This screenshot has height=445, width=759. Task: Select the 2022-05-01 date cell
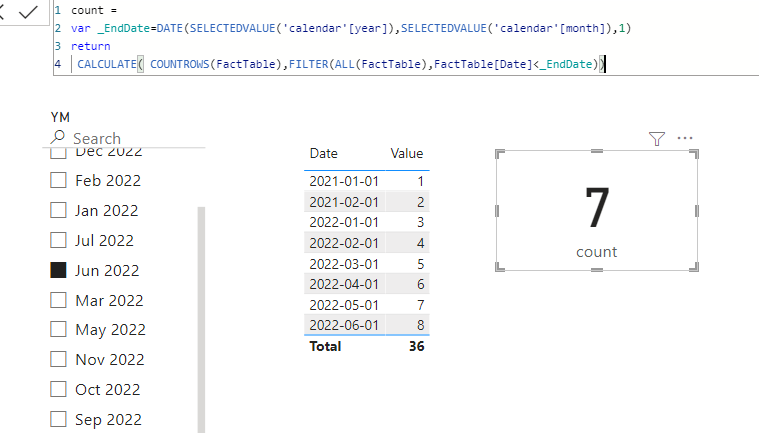point(344,305)
